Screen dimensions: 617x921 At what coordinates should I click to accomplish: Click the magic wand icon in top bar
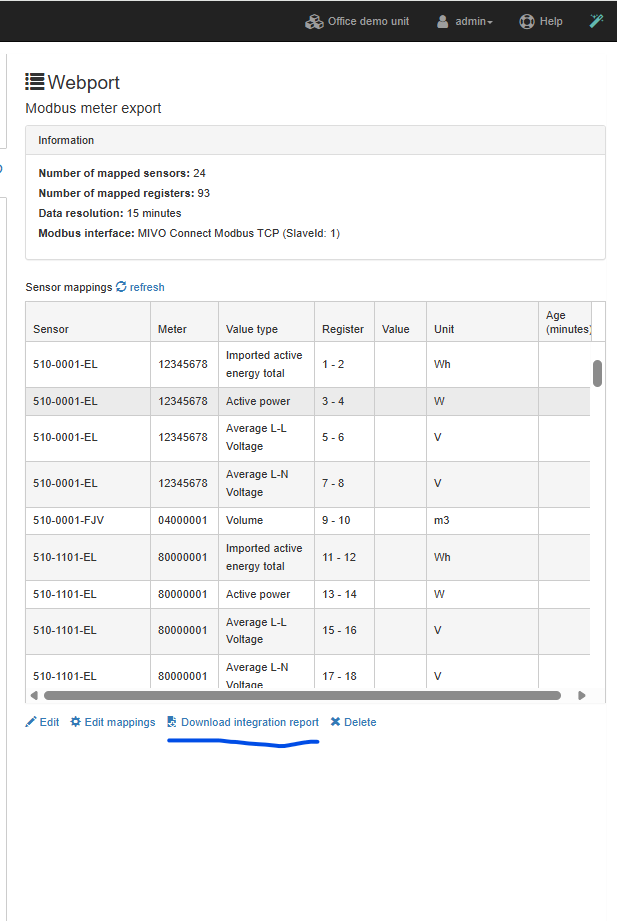point(596,21)
